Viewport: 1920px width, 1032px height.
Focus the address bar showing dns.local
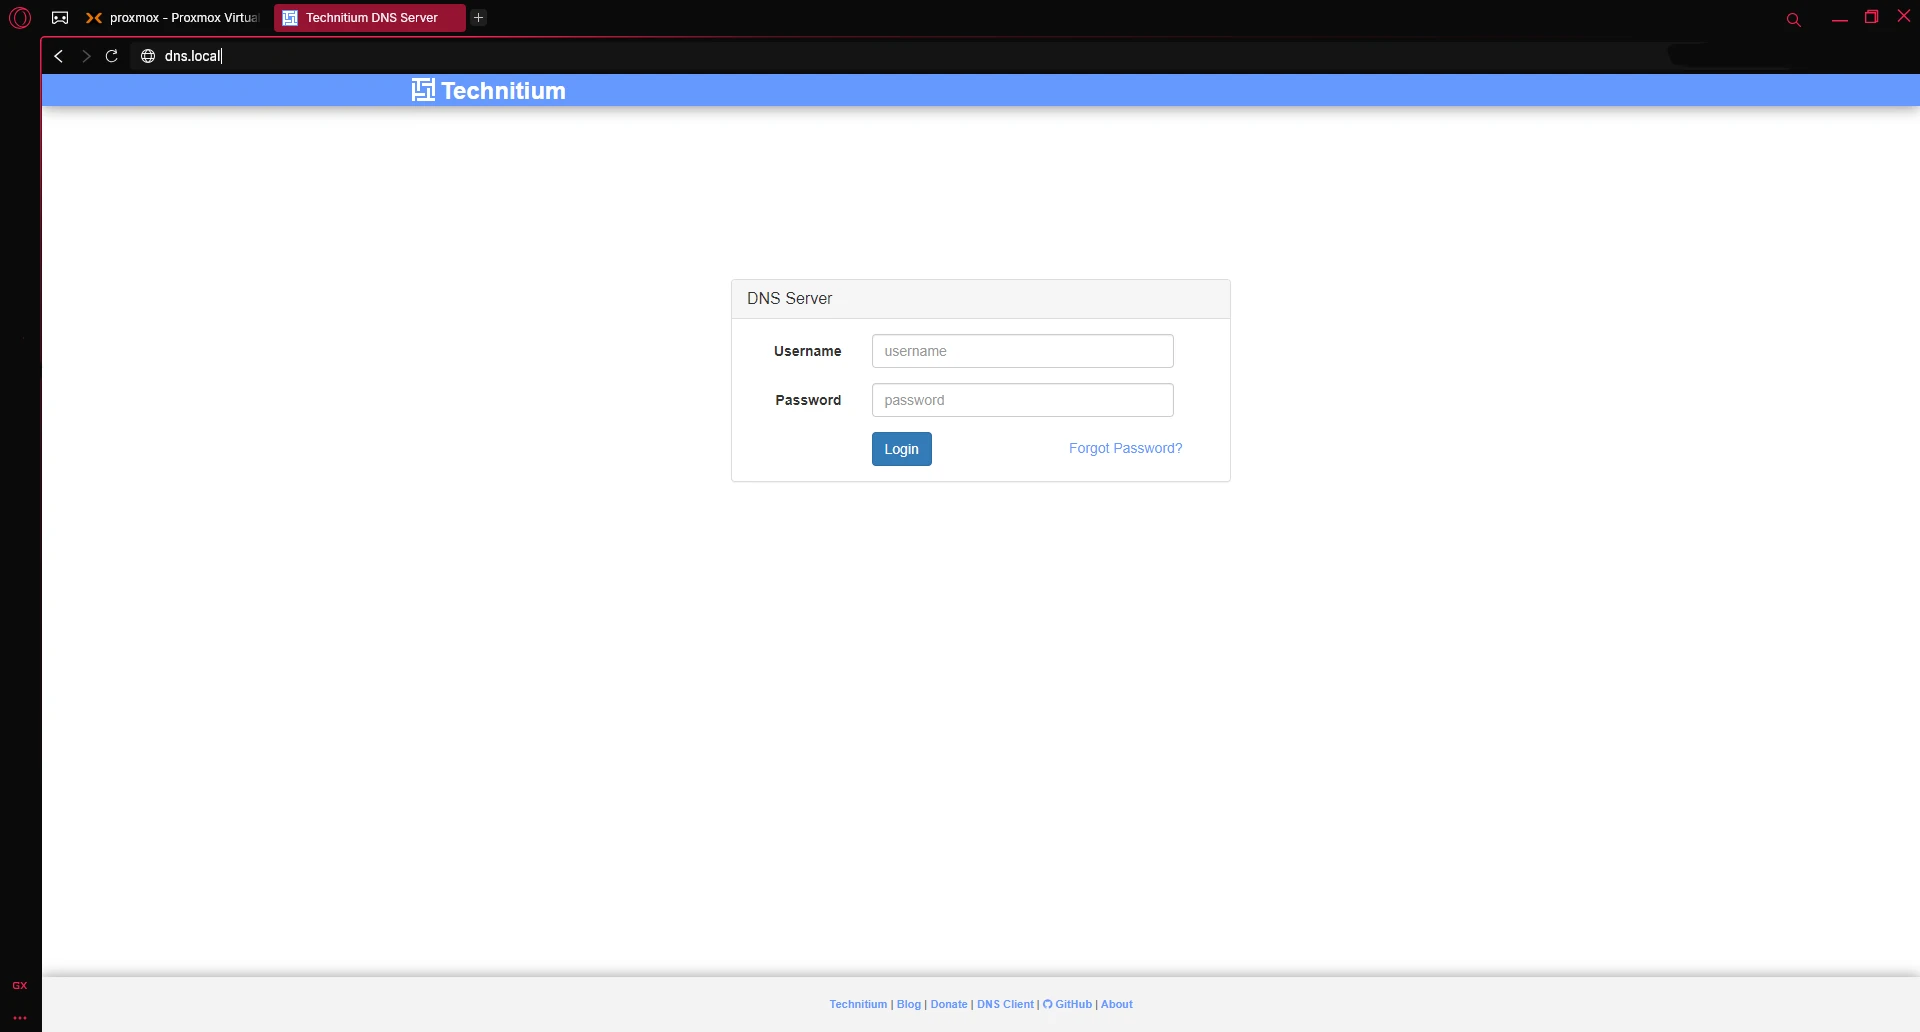[900, 56]
